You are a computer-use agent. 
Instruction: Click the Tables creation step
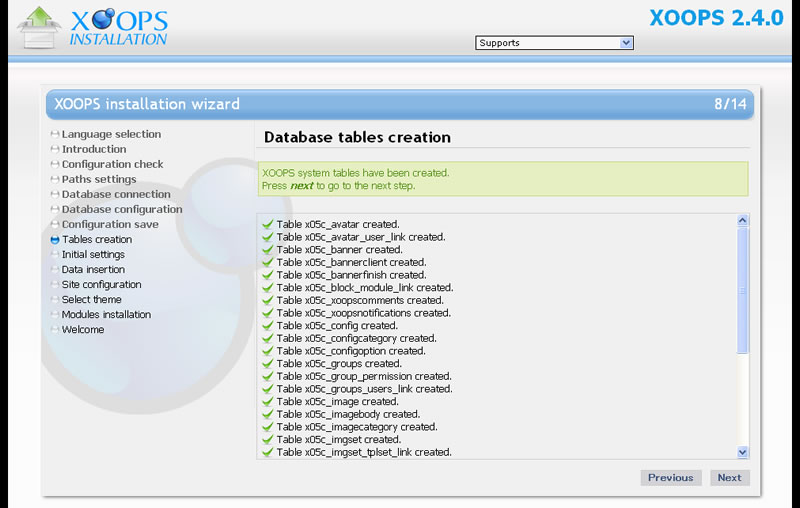[x=97, y=239]
